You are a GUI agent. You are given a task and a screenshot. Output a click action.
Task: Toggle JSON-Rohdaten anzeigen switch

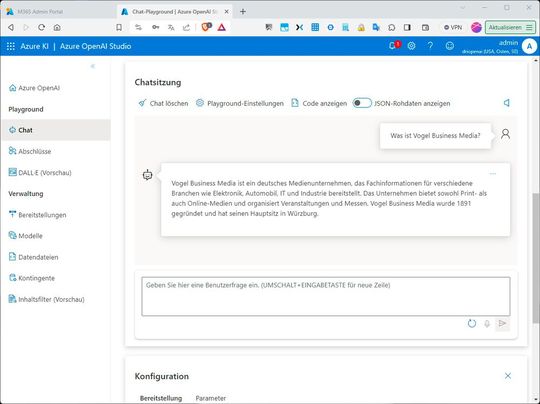pyautogui.click(x=362, y=103)
